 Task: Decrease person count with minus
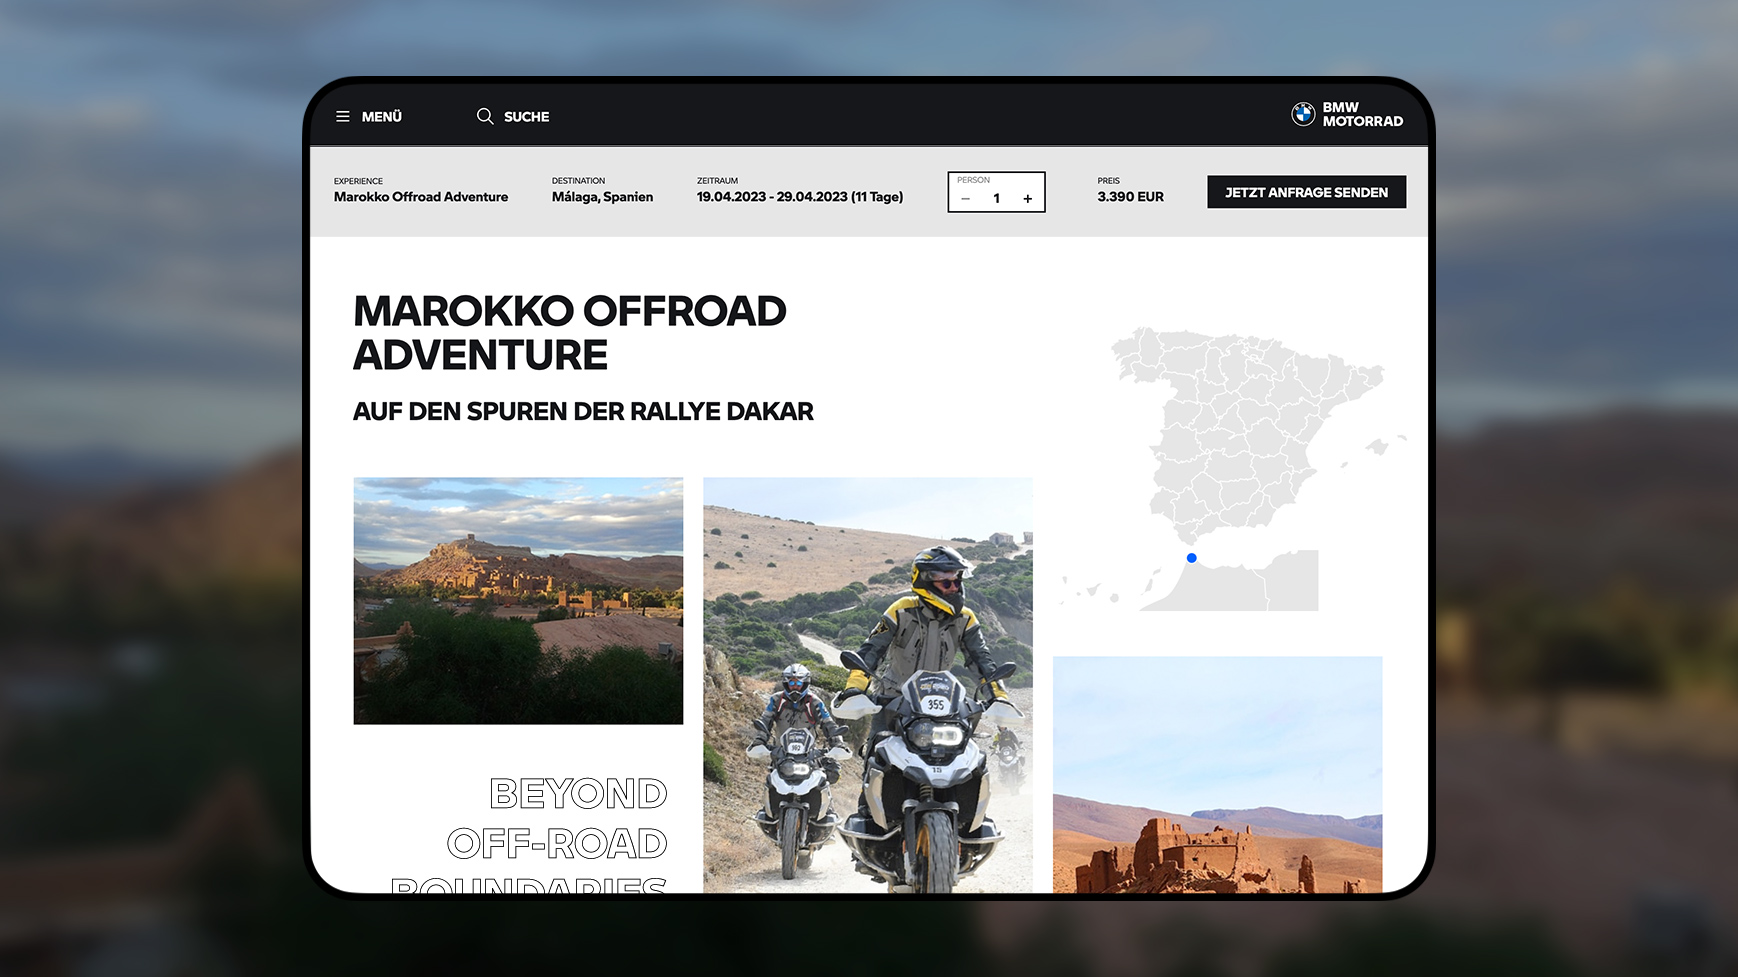(x=965, y=199)
